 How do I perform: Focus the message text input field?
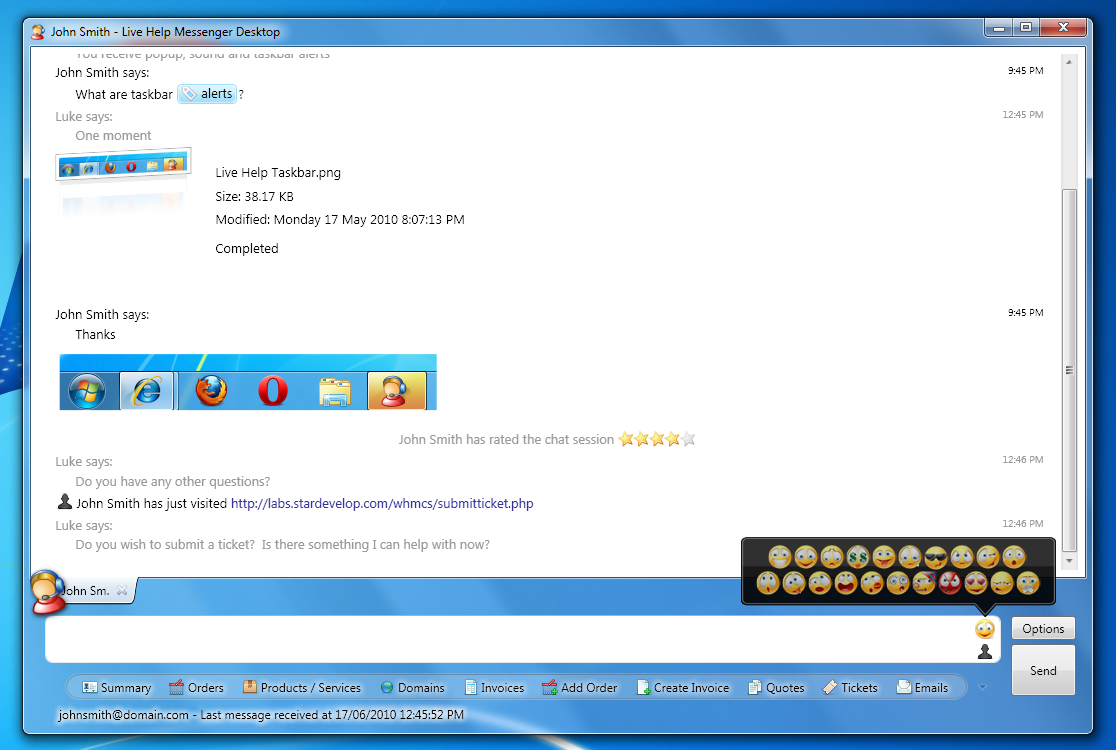[x=500, y=638]
